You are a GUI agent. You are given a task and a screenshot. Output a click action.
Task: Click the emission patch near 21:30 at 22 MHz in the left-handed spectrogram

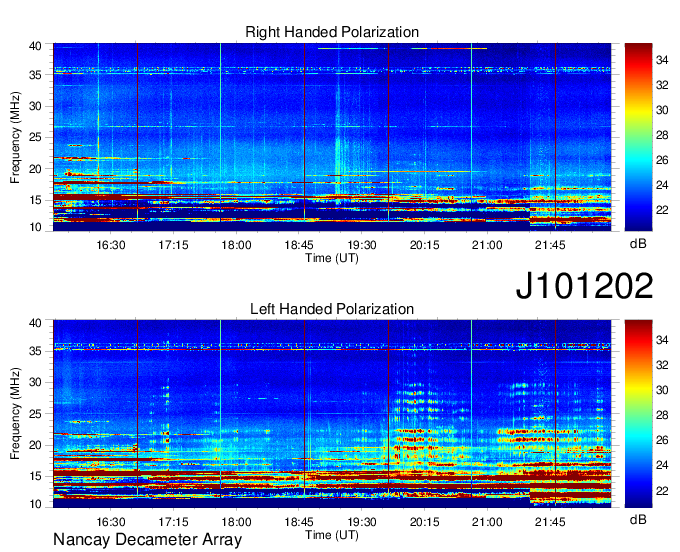(x=523, y=432)
